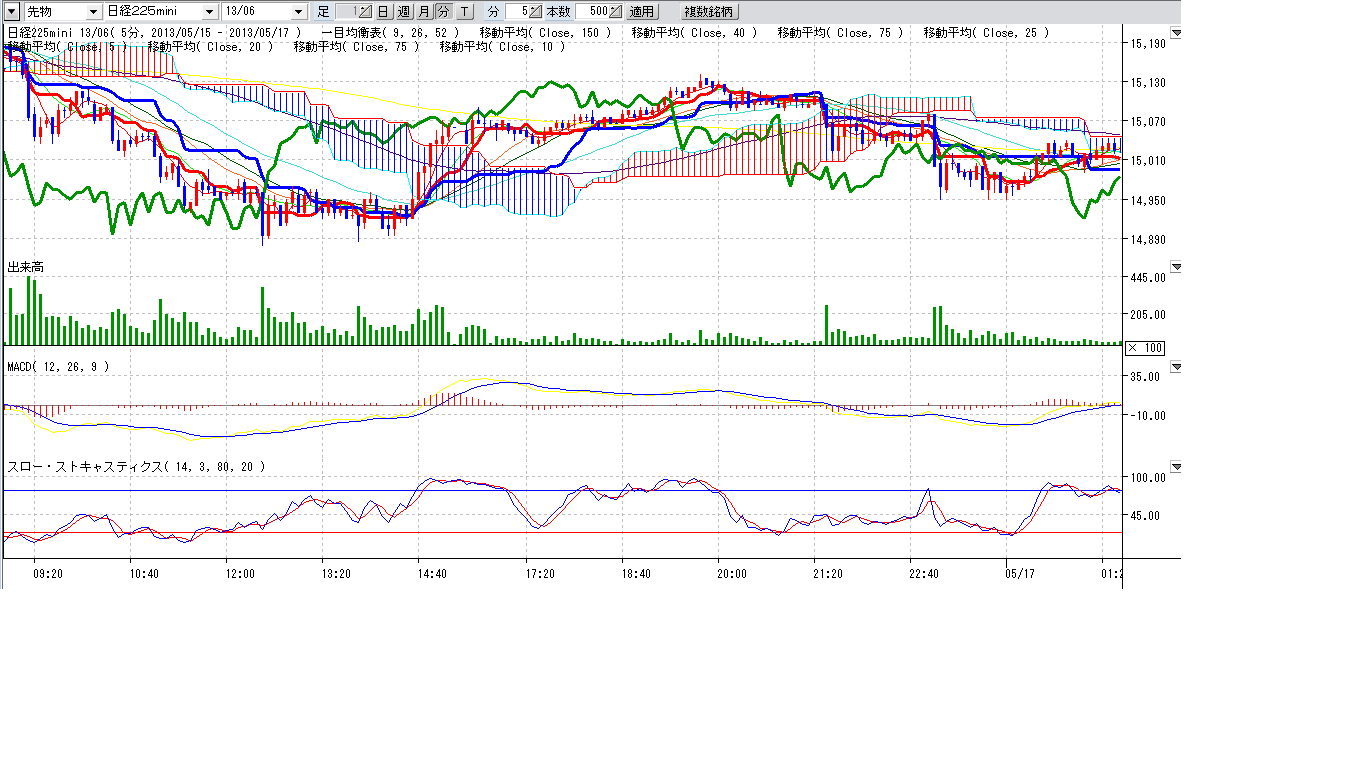Expand the 13/06 contract month dropdown
The width and height of the screenshot is (1366, 768).
(x=298, y=12)
